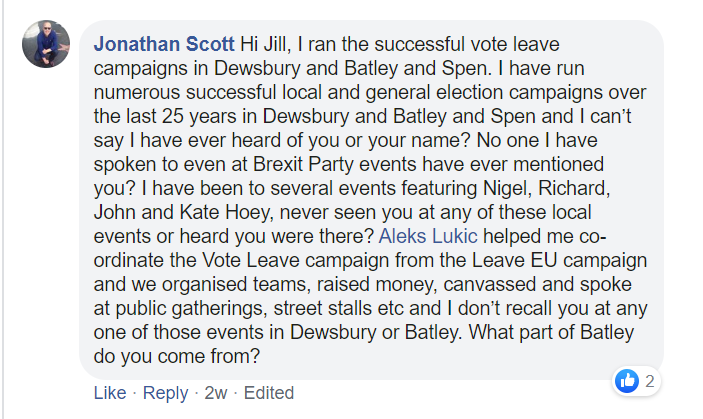Open the 2w timestamp link
703x419 pixels.
point(215,393)
